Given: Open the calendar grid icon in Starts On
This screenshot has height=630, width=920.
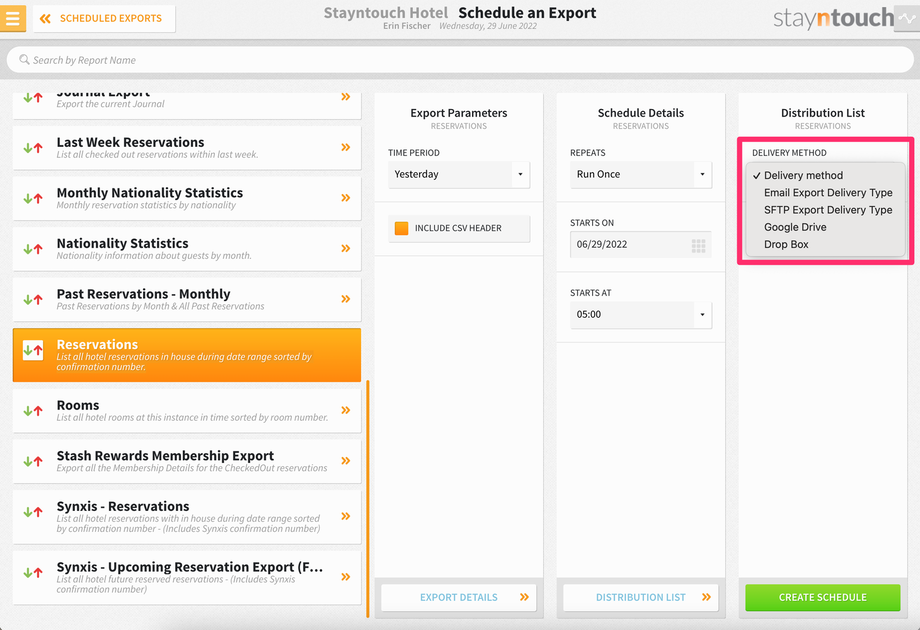Looking at the screenshot, I should (698, 246).
